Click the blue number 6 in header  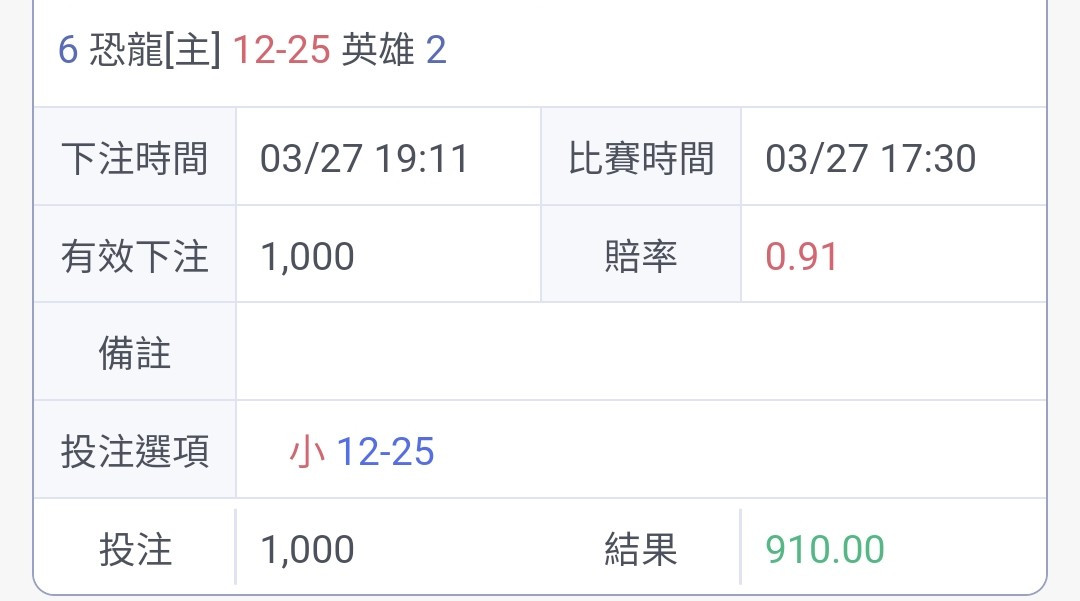click(x=68, y=50)
